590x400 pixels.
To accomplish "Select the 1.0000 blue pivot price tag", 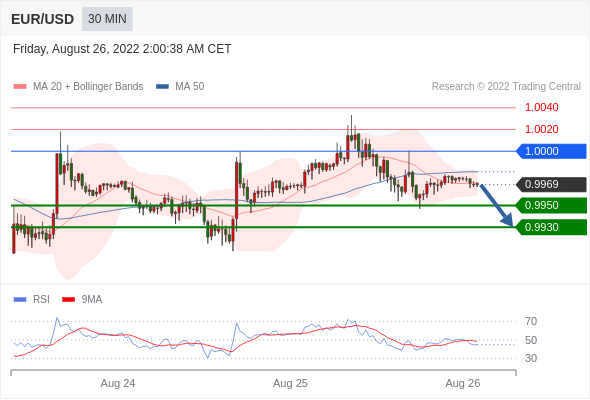I will click(551, 151).
